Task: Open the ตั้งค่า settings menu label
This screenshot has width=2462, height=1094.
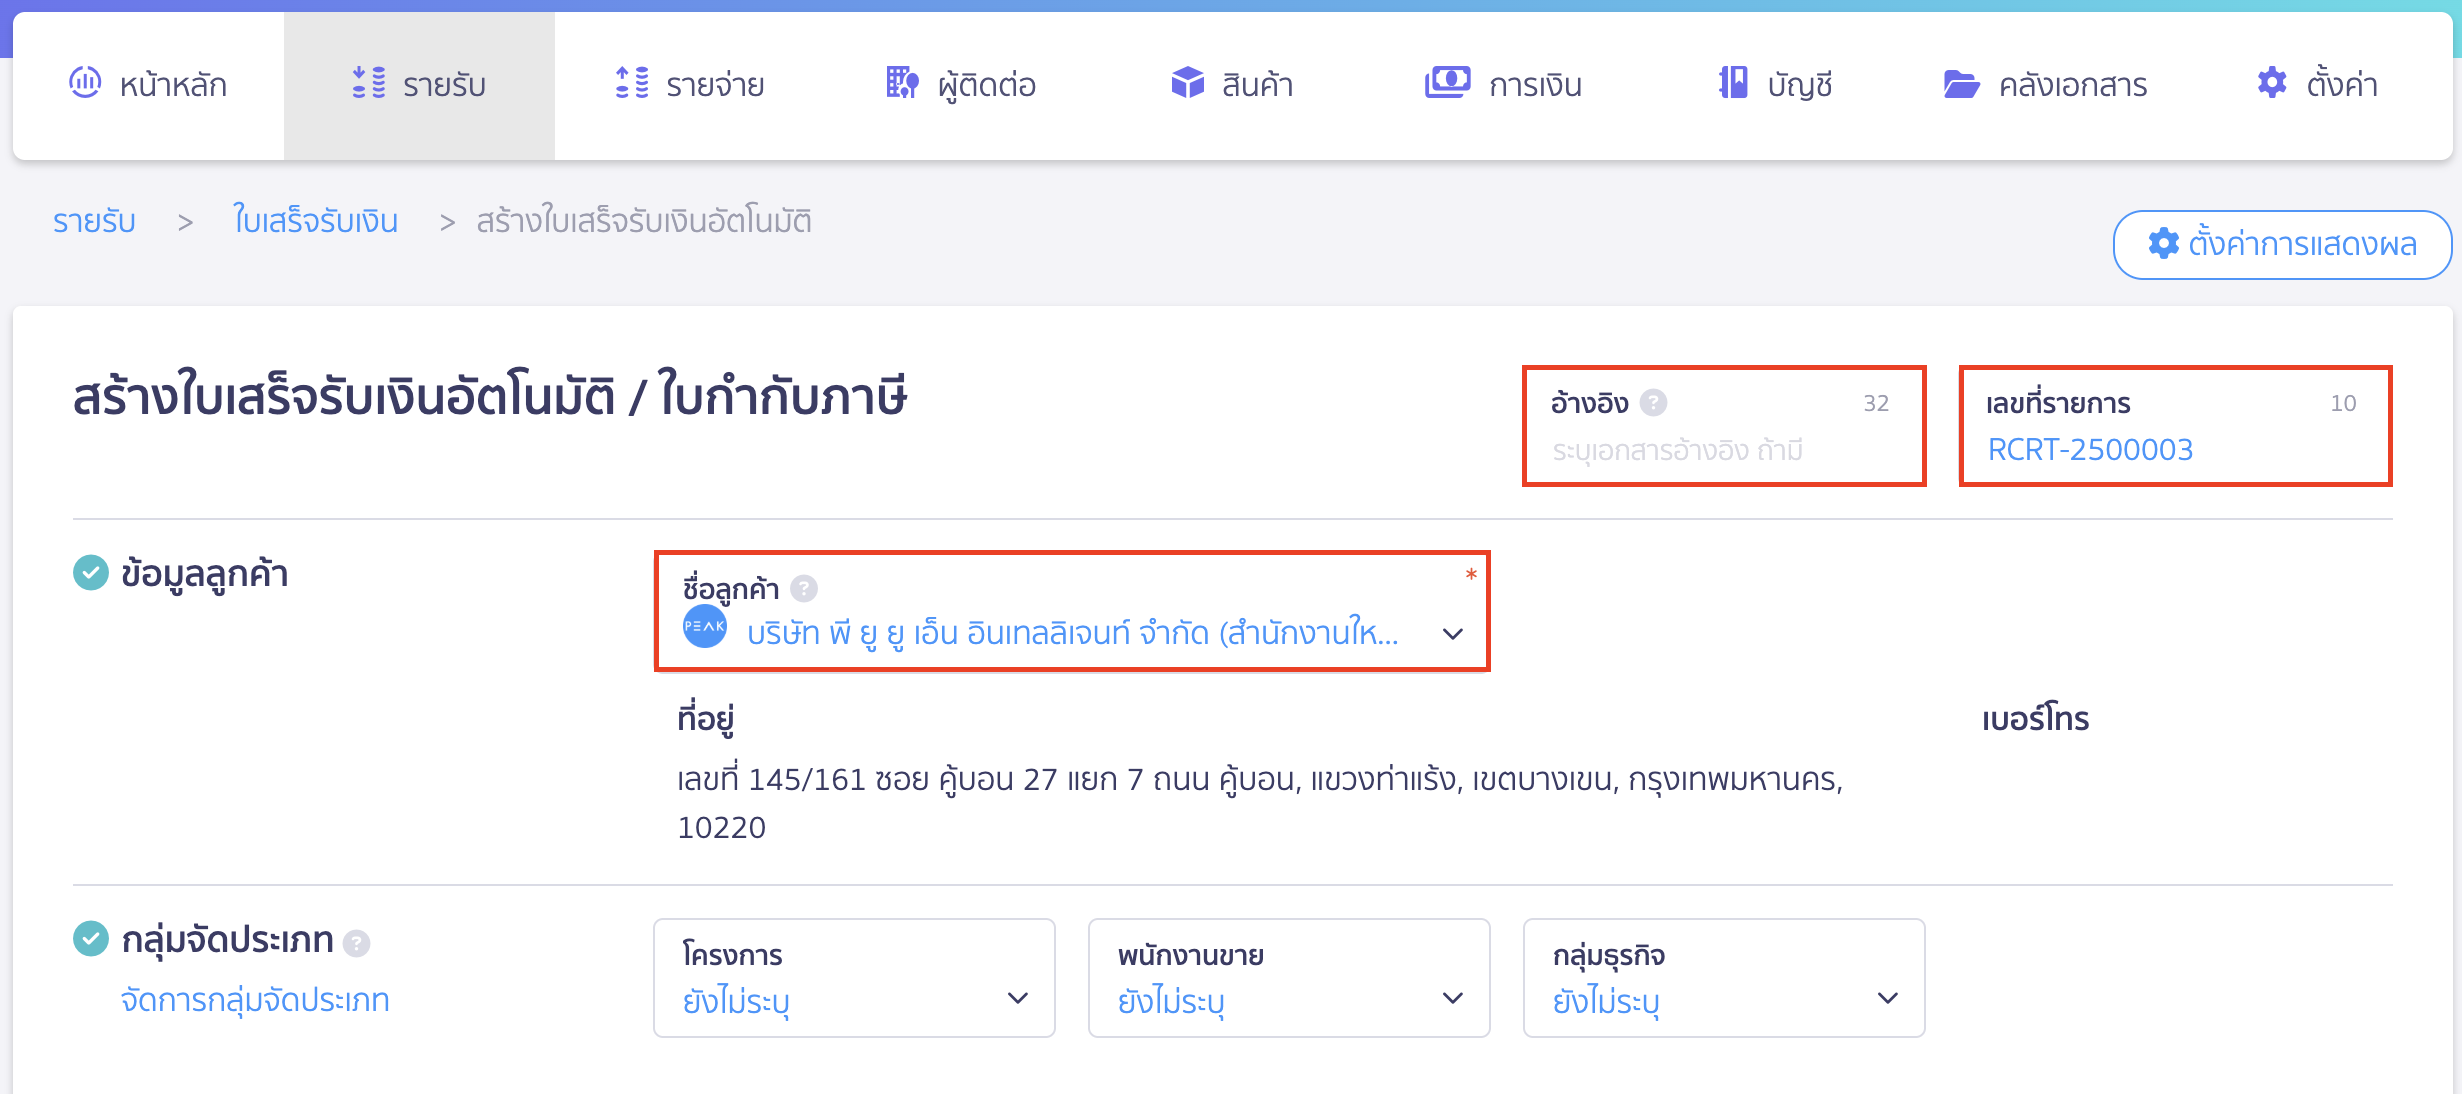Action: [x=2341, y=84]
